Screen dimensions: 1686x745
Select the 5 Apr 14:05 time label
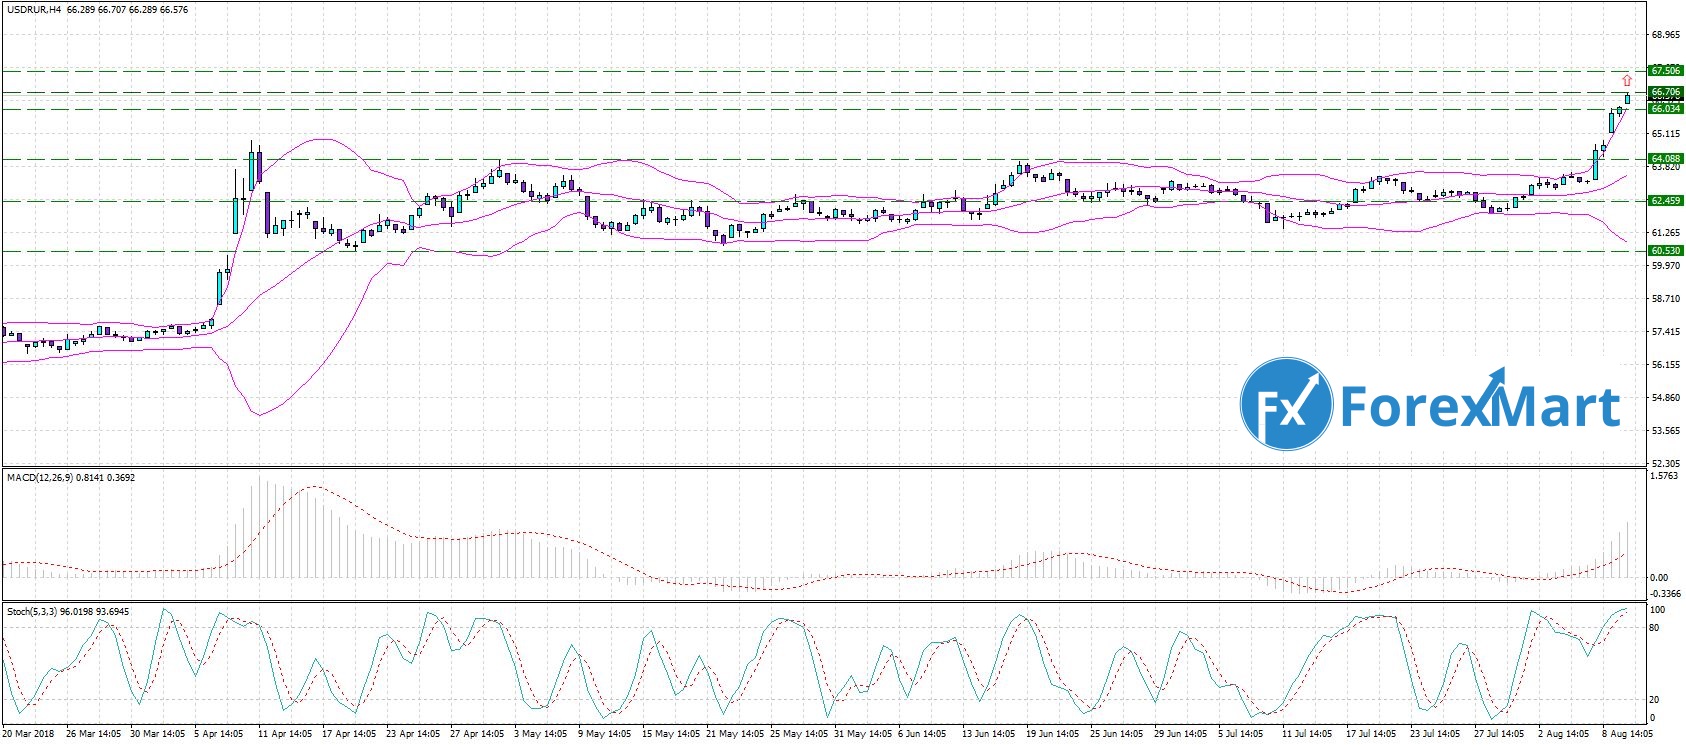click(220, 734)
